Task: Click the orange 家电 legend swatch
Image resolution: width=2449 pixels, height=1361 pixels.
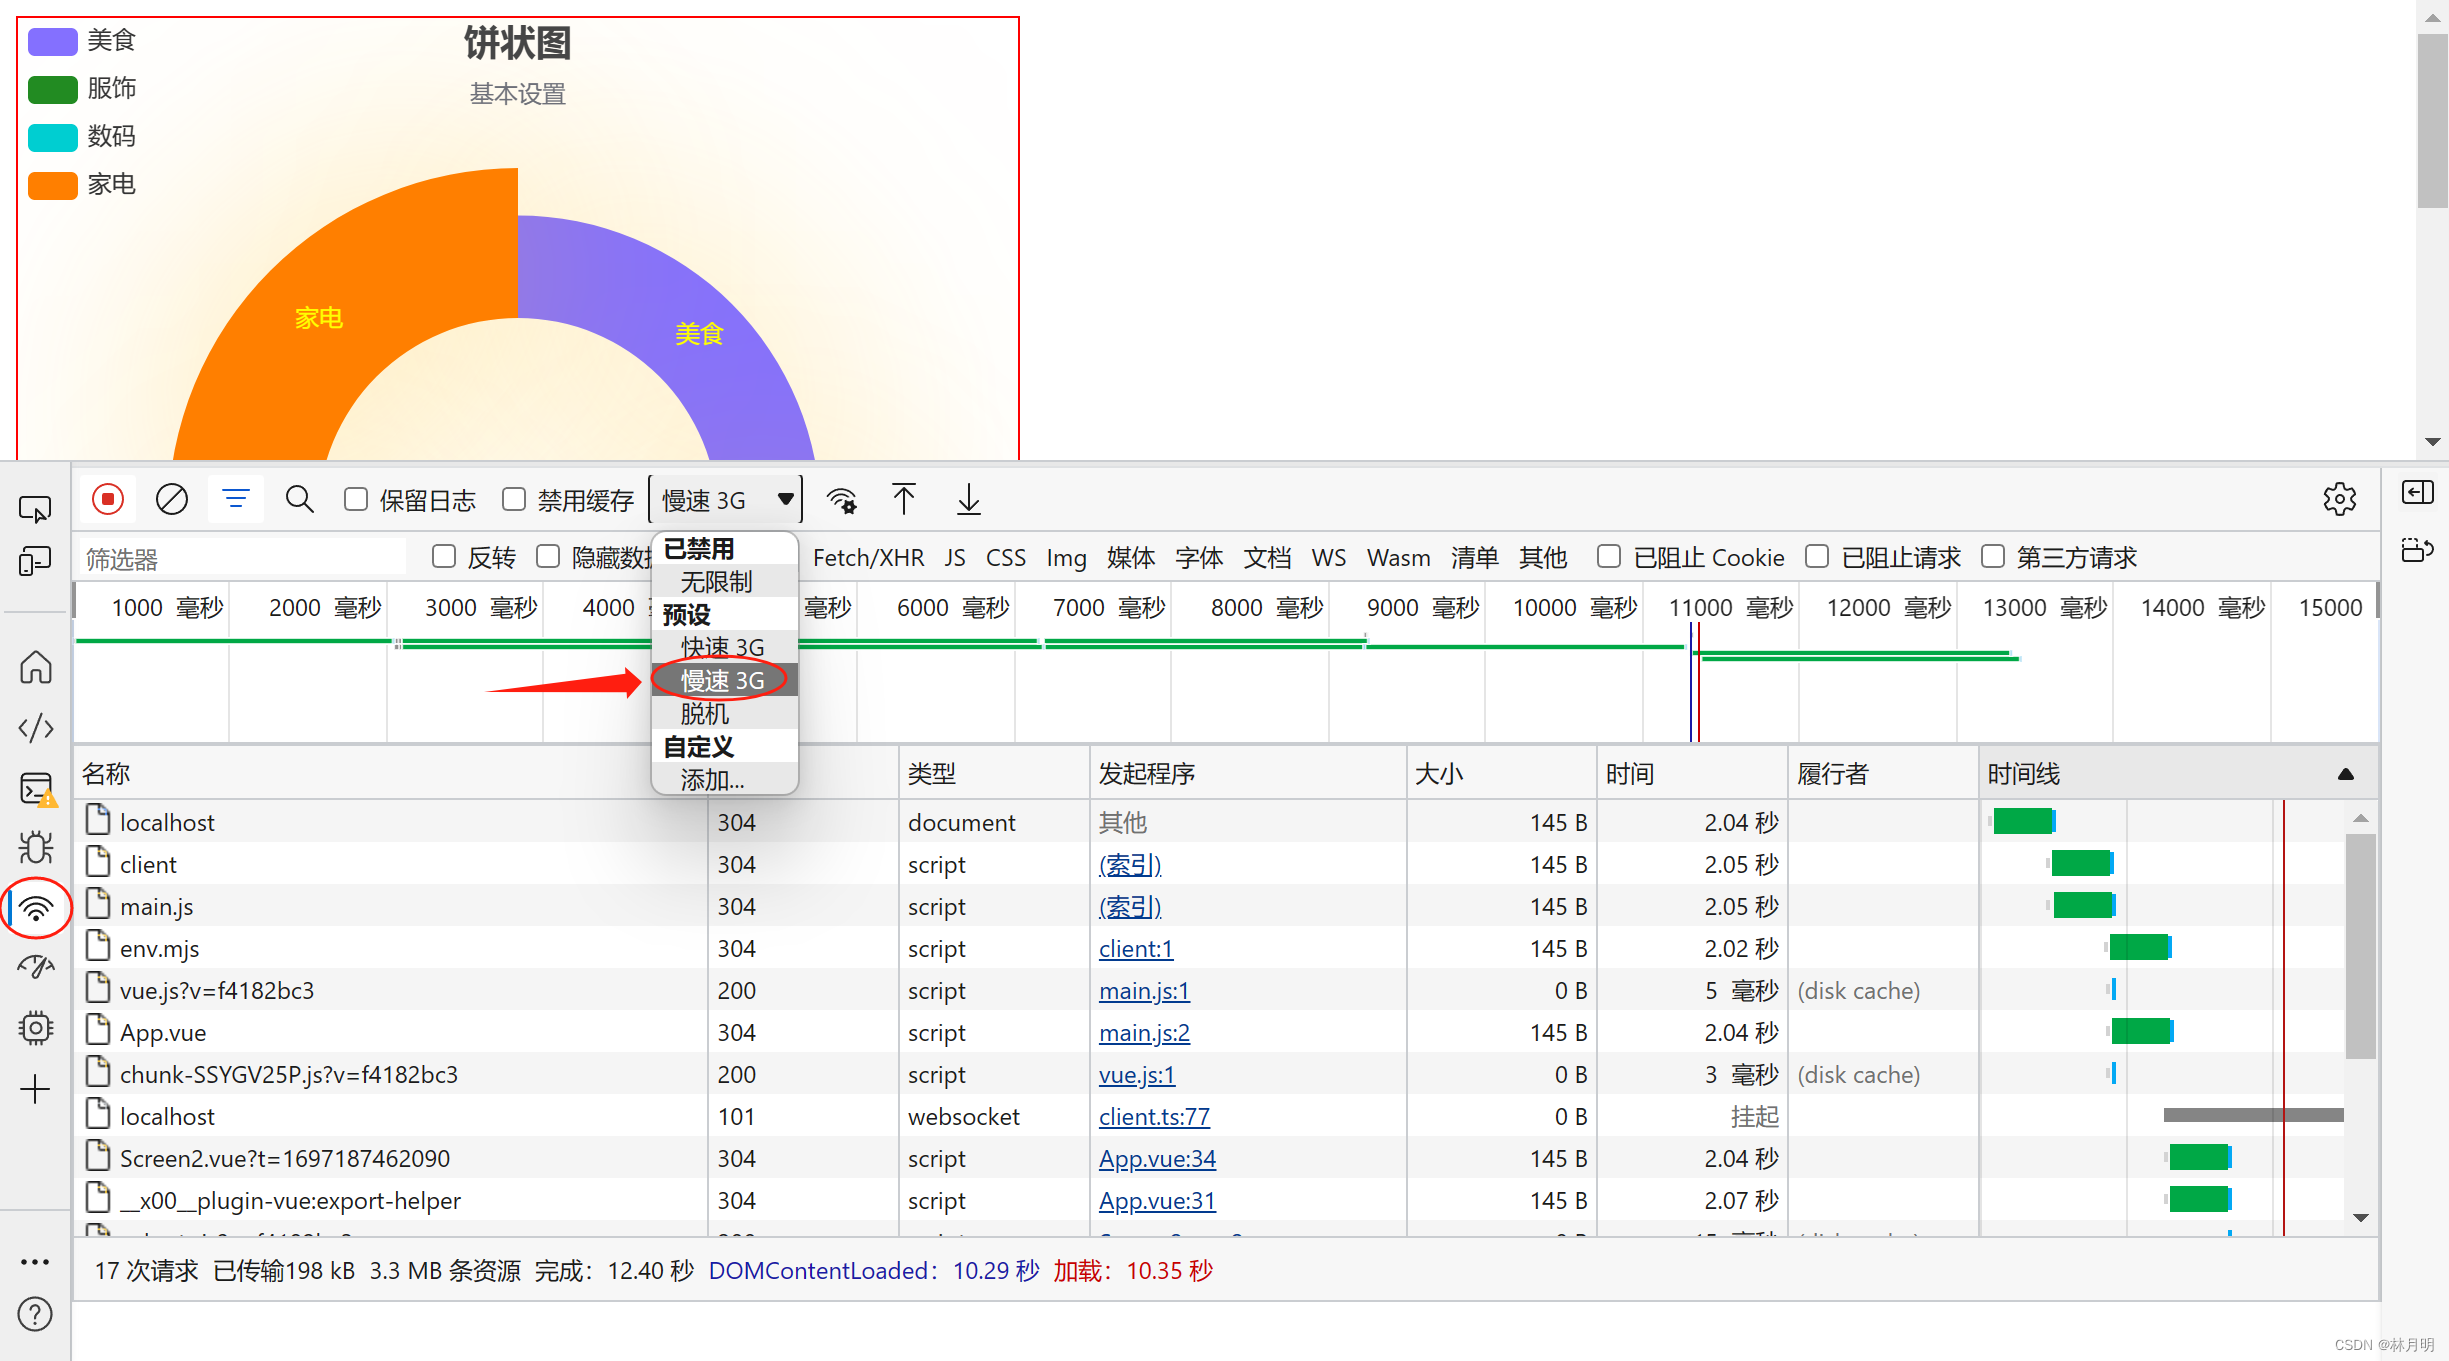Action: tap(53, 185)
